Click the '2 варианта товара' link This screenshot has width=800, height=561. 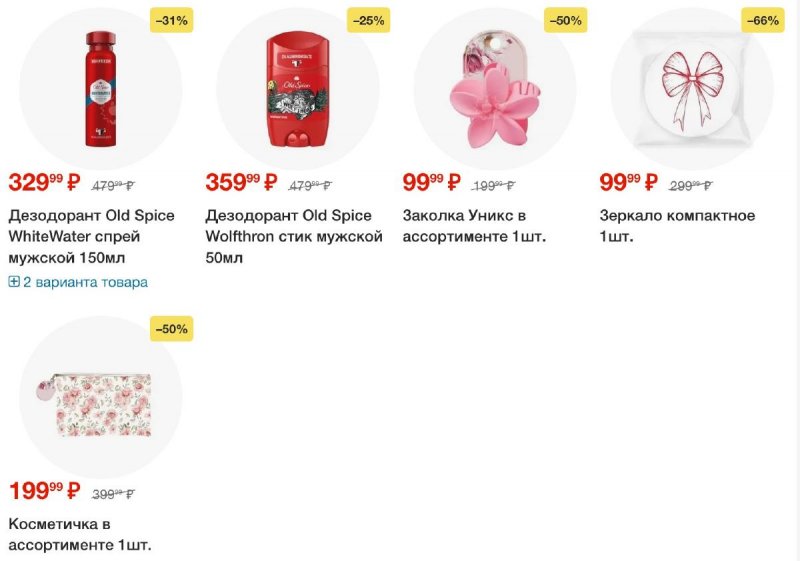tap(85, 282)
